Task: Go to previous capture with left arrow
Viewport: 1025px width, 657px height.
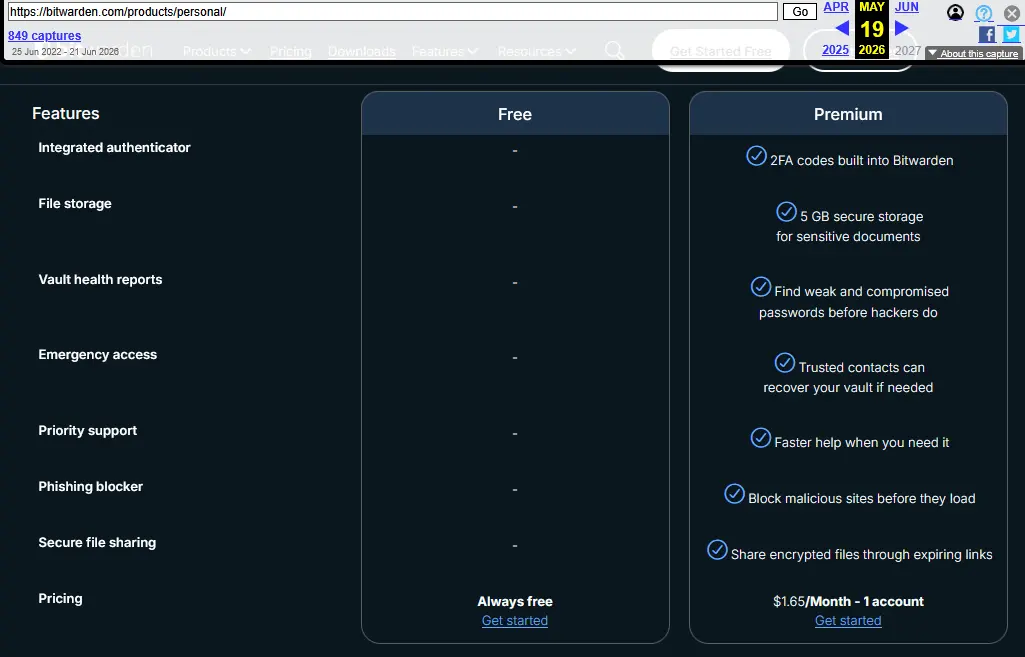Action: (x=842, y=28)
